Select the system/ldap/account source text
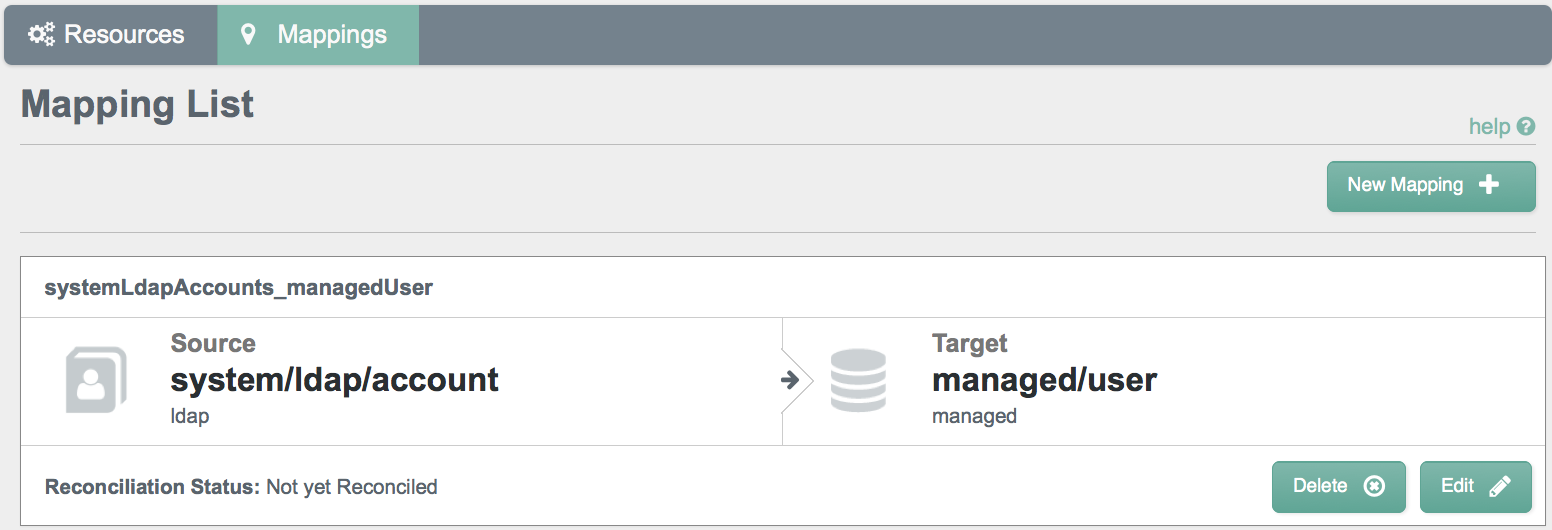Image resolution: width=1552 pixels, height=530 pixels. click(x=335, y=380)
